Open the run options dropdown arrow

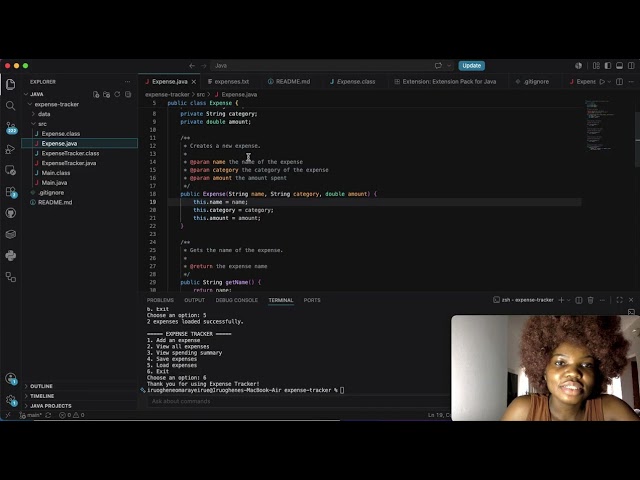click(x=609, y=82)
